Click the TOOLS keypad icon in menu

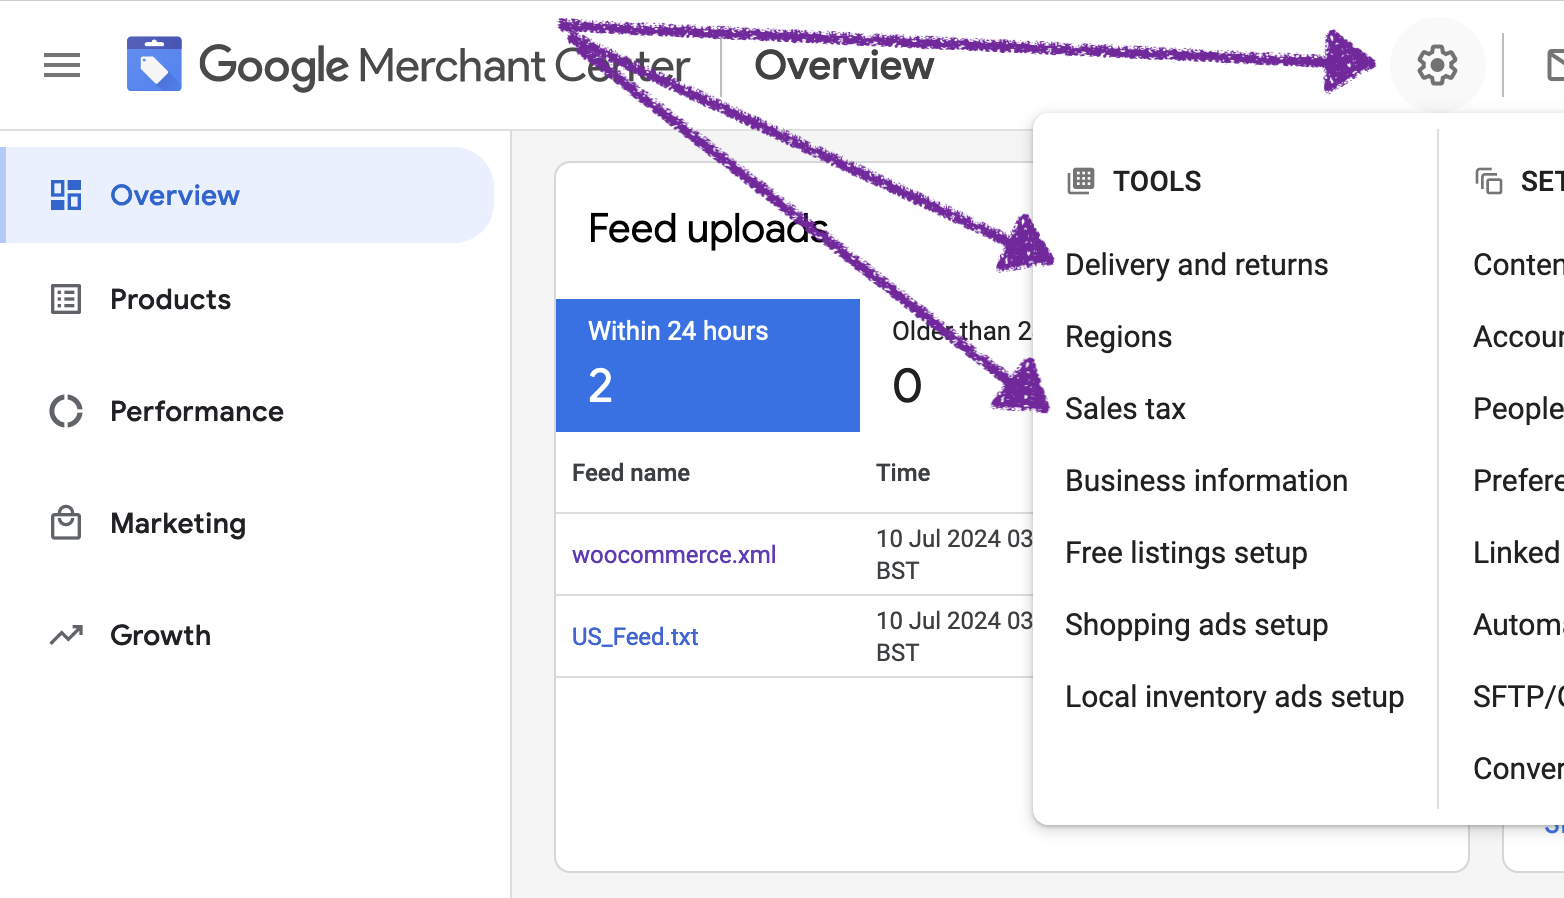(x=1081, y=181)
